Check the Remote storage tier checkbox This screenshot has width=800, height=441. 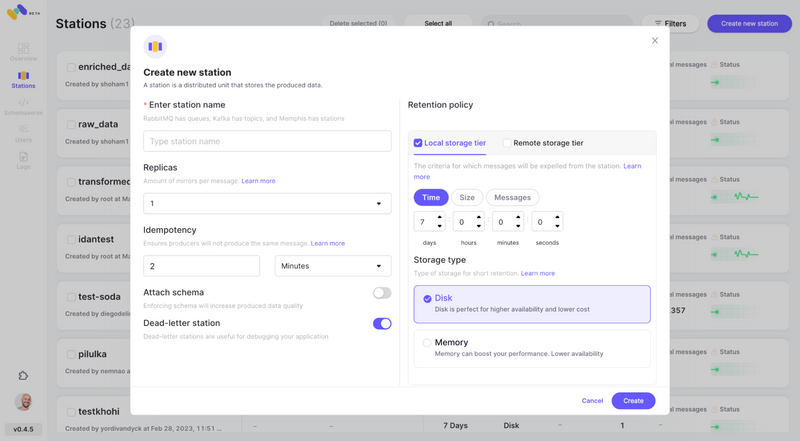[x=507, y=143]
